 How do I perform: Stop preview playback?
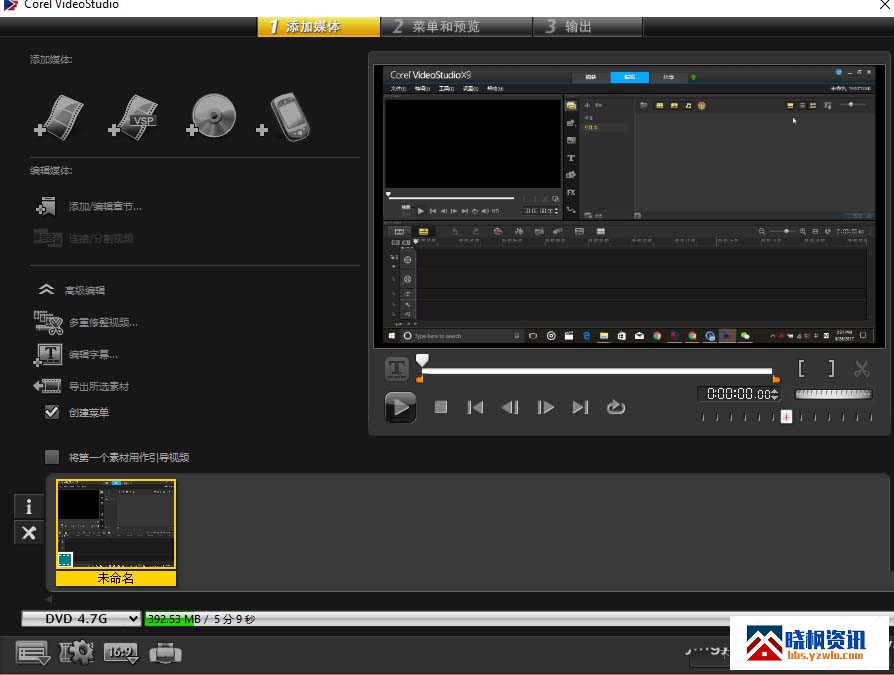[x=441, y=407]
